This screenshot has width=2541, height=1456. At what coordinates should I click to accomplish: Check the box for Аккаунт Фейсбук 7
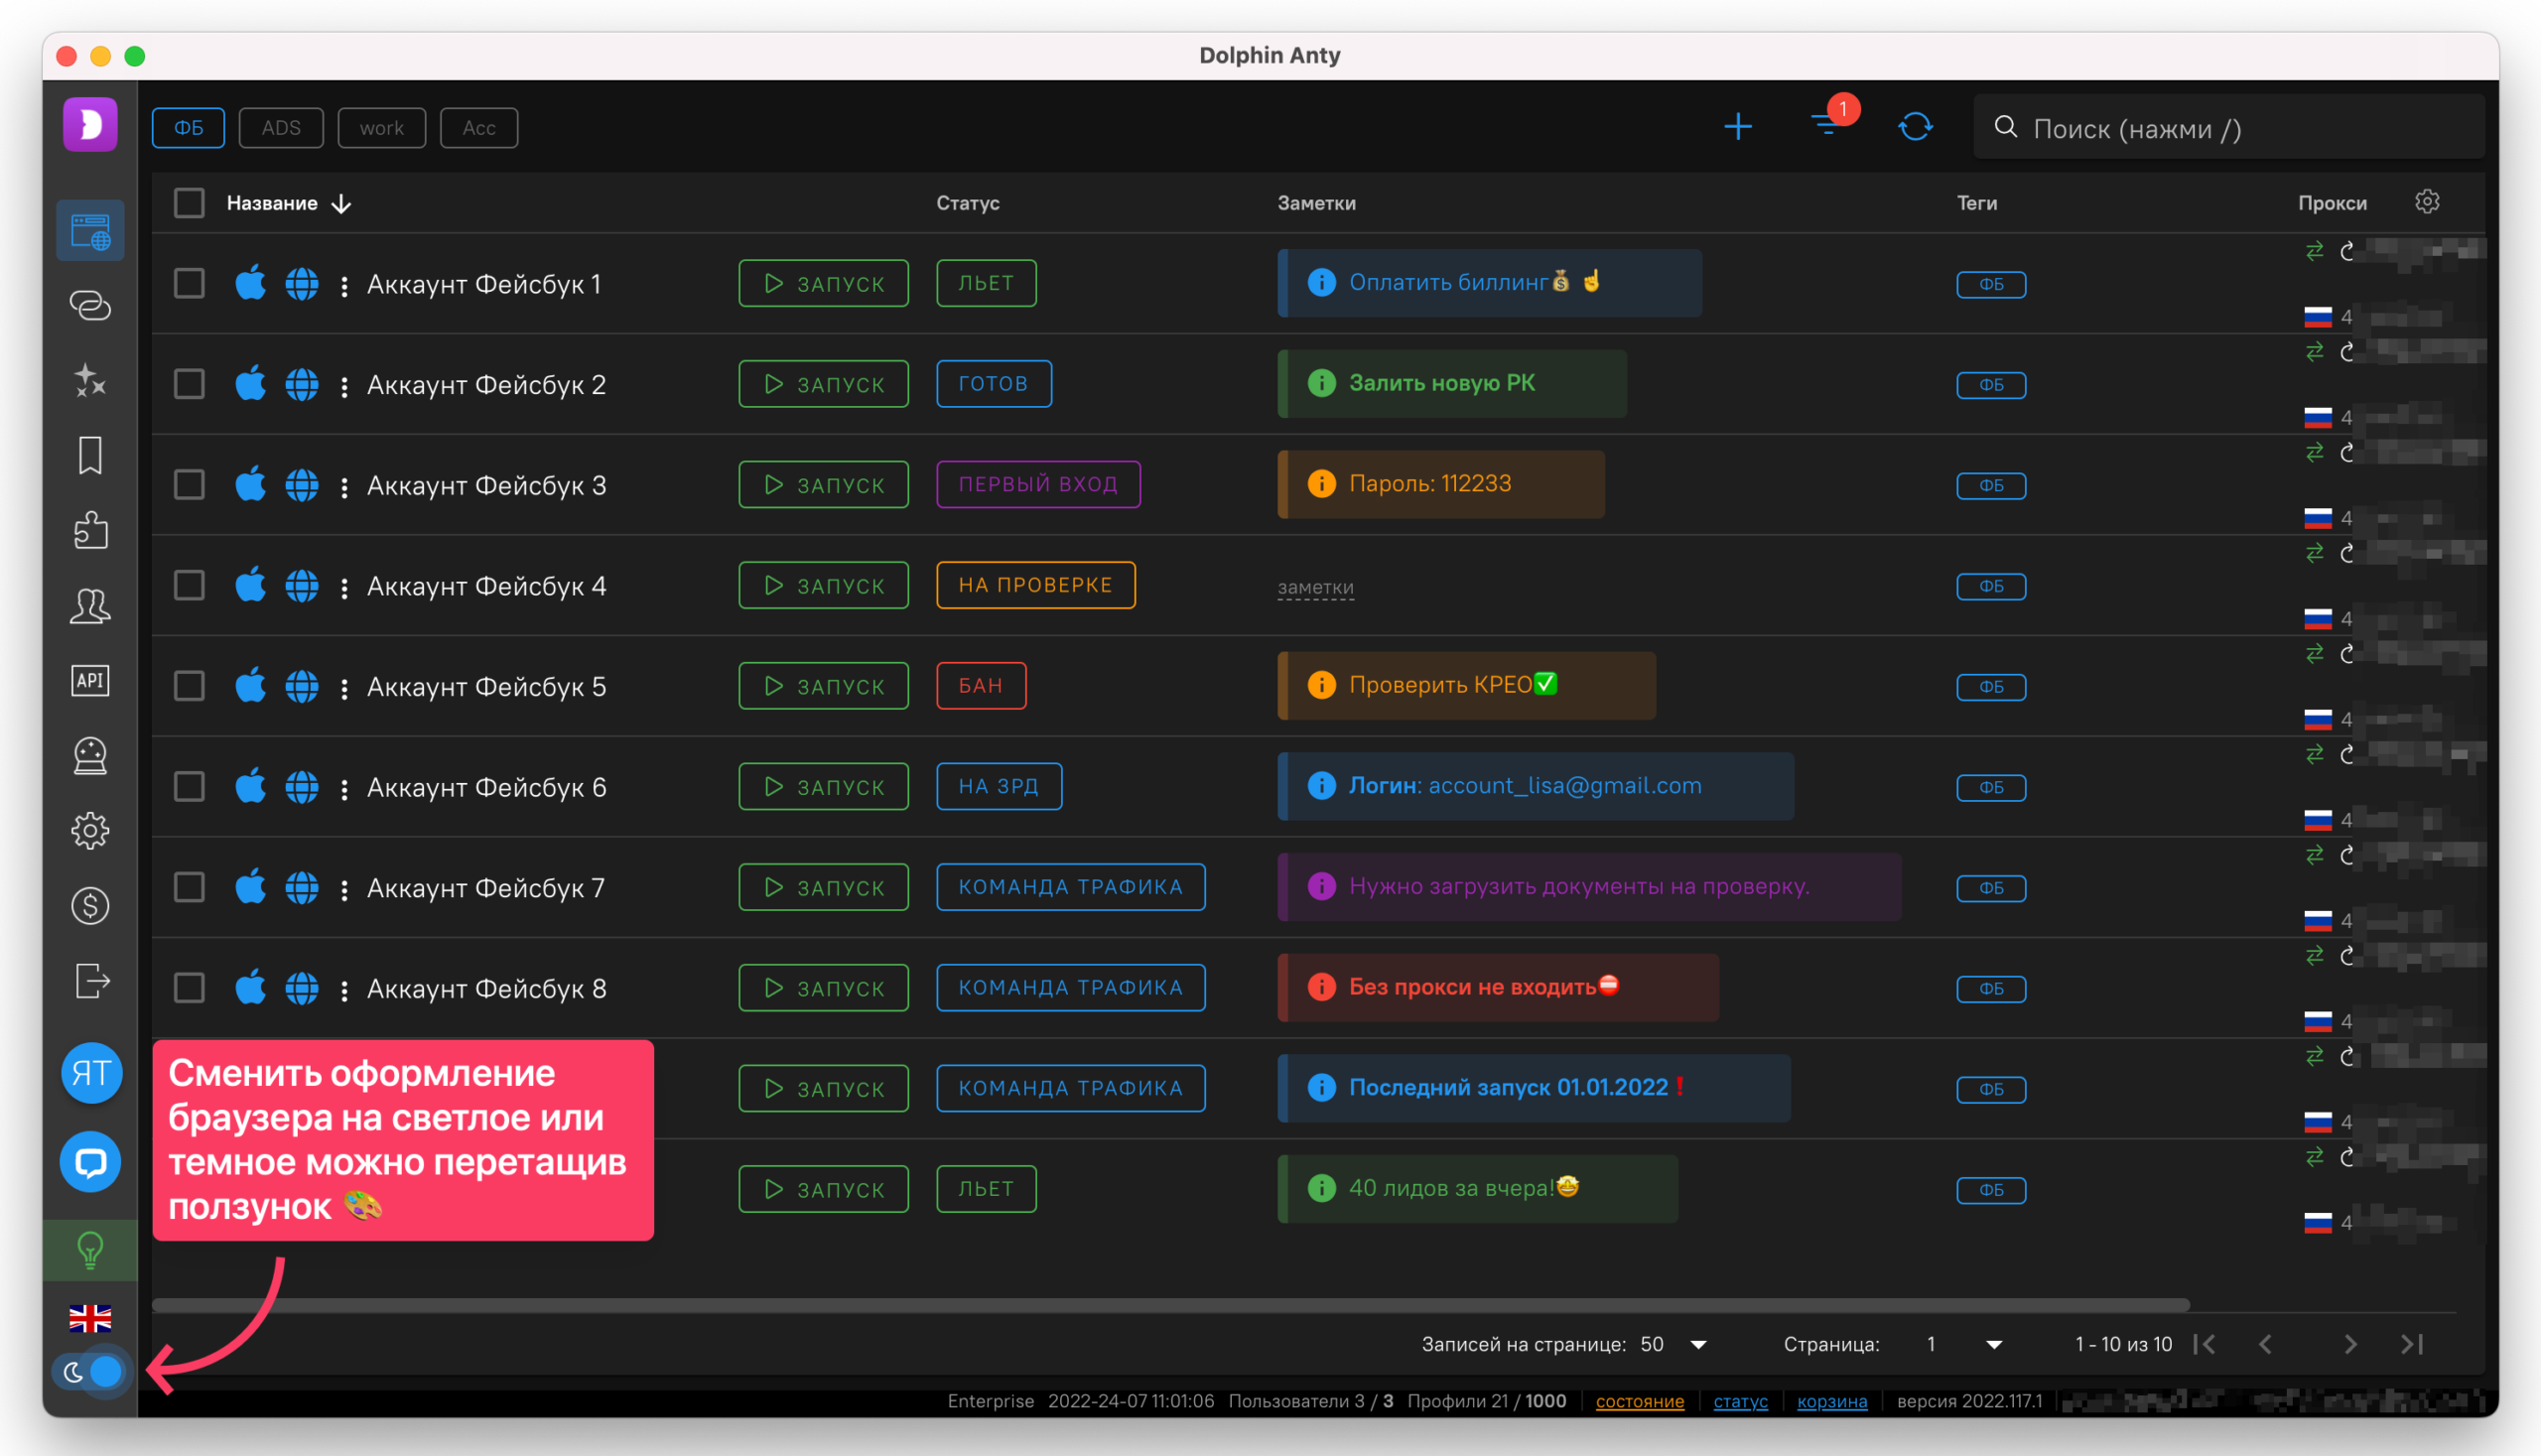189,887
